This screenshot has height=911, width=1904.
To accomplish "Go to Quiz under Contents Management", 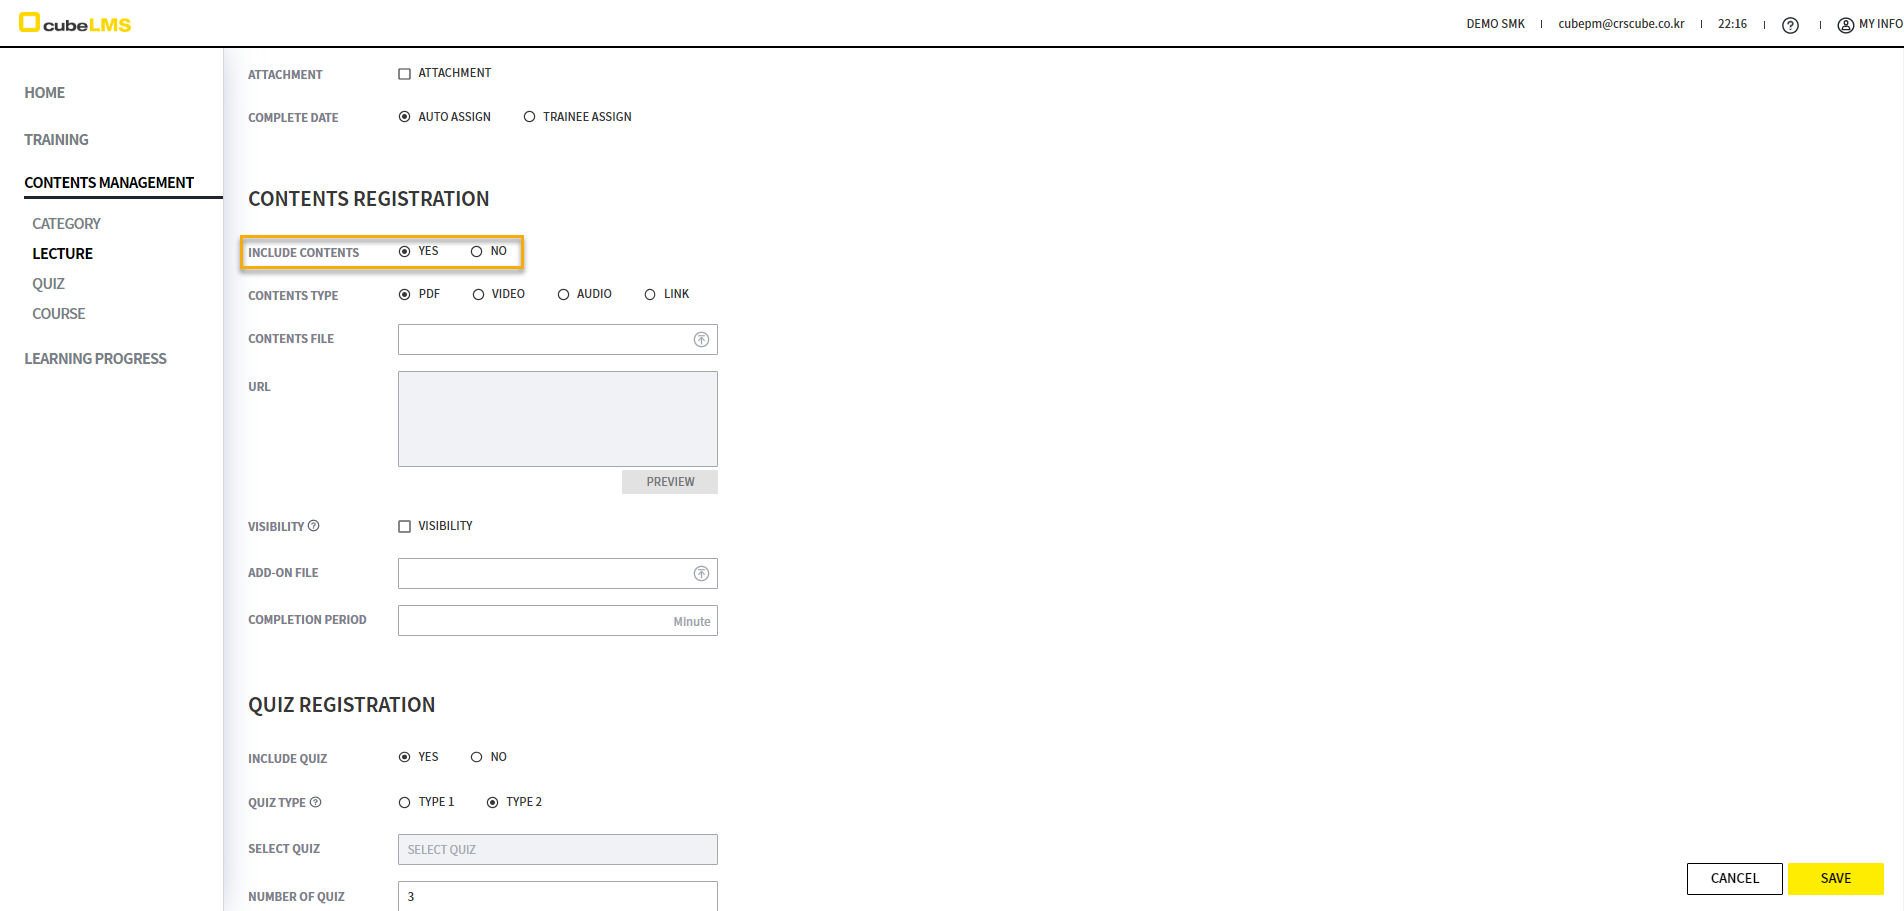I will (48, 284).
